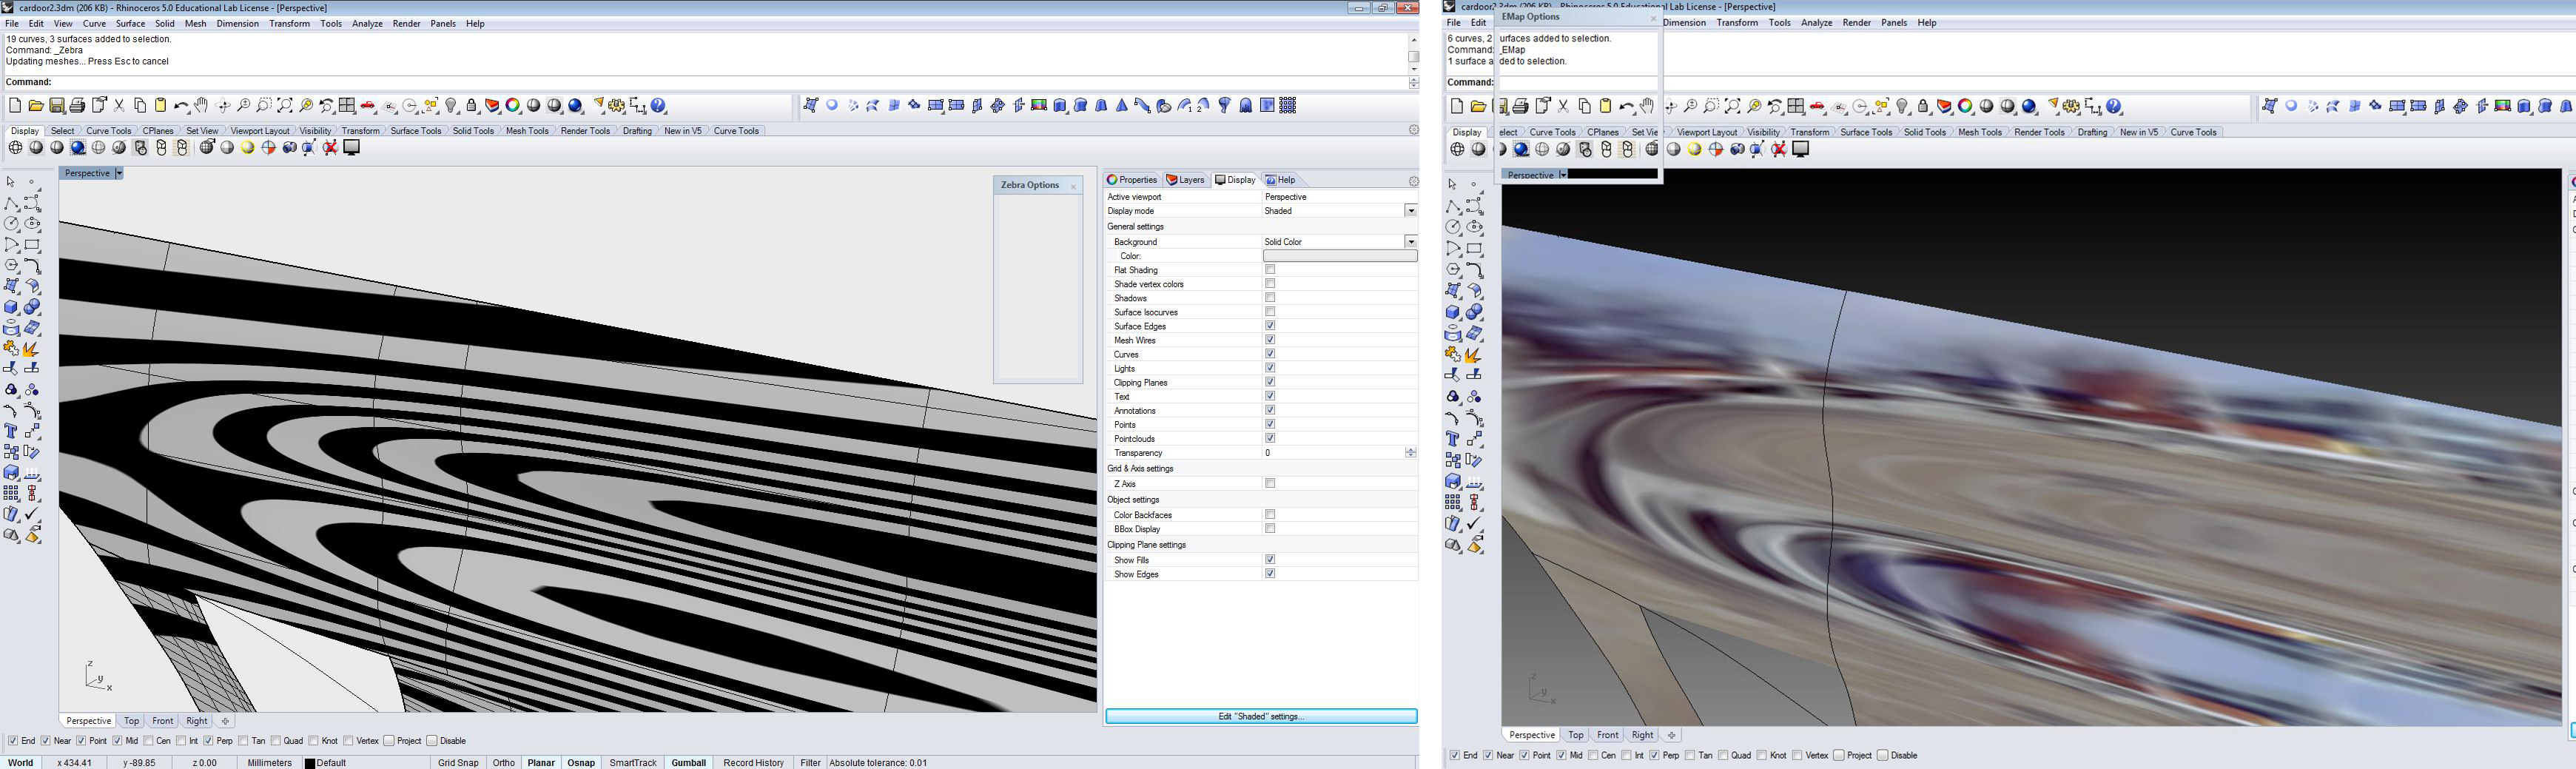Screen dimensions: 2576x769
Task: Click the red car icon in right window toolbar
Action: 1817,106
